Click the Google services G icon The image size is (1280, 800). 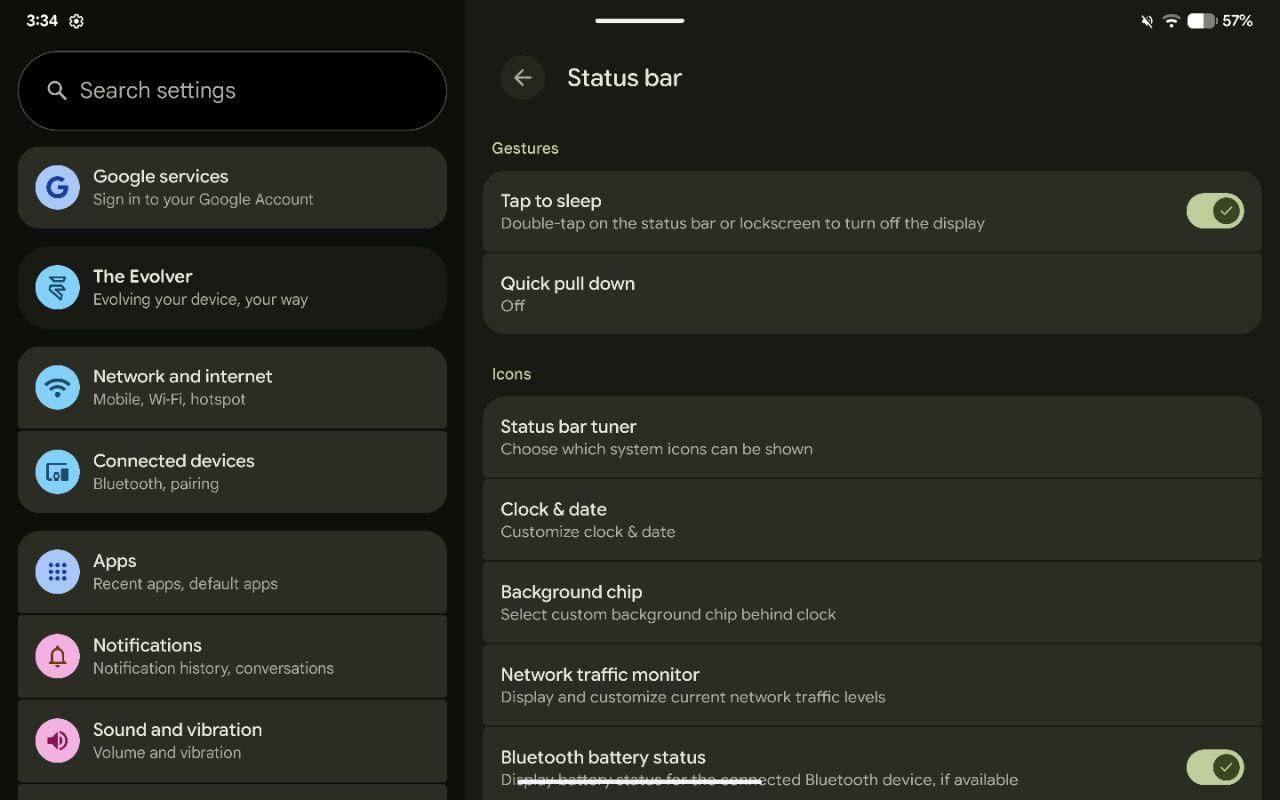pyautogui.click(x=57, y=188)
